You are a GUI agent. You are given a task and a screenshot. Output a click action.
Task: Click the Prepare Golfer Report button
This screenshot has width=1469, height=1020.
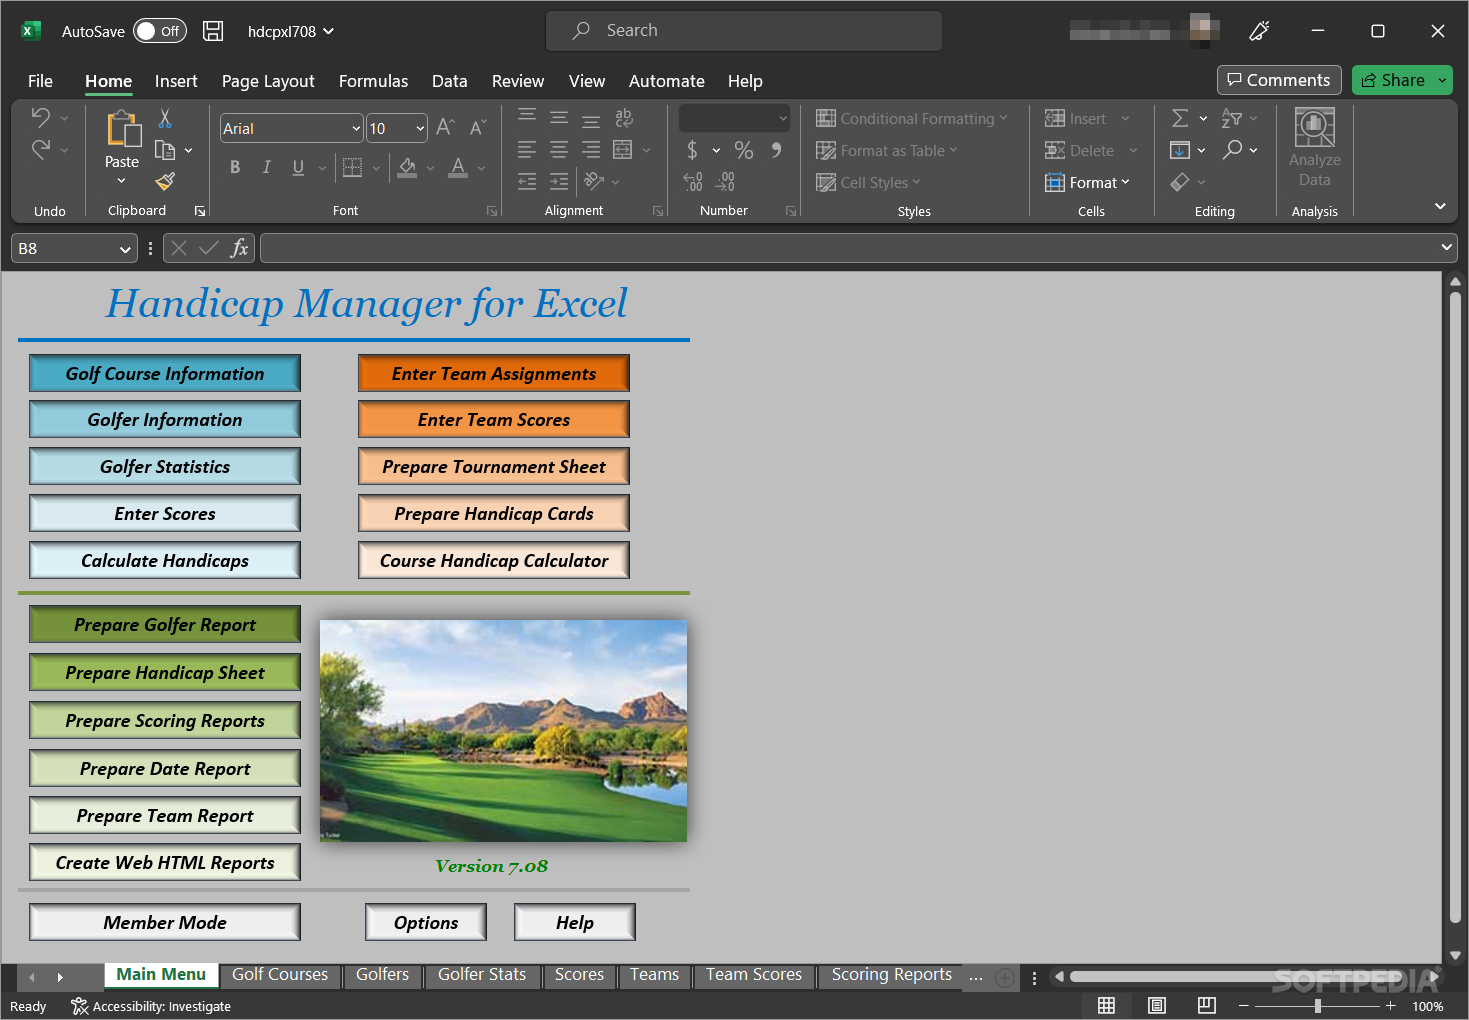[165, 624]
